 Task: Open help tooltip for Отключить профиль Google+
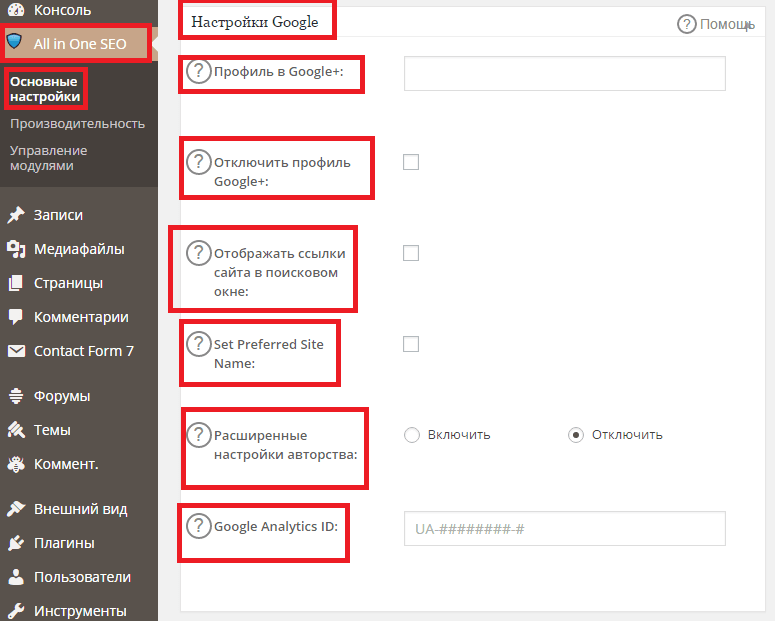click(x=199, y=162)
